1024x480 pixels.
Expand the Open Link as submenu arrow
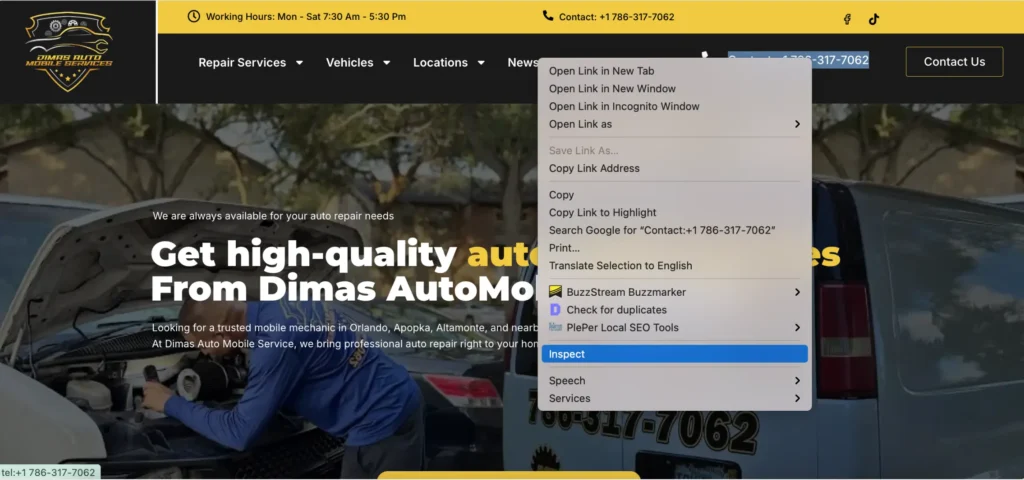point(797,124)
